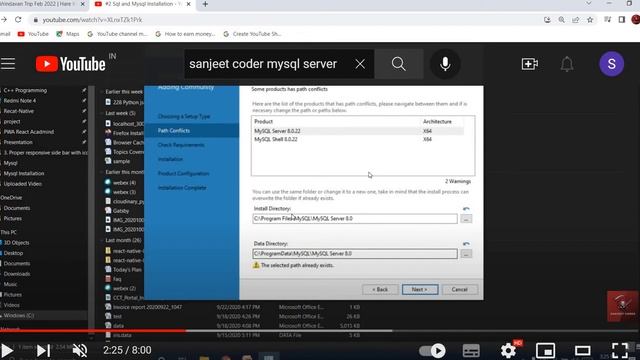
Task: Click the Data Directory text field
Action: pyautogui.click(x=355, y=253)
